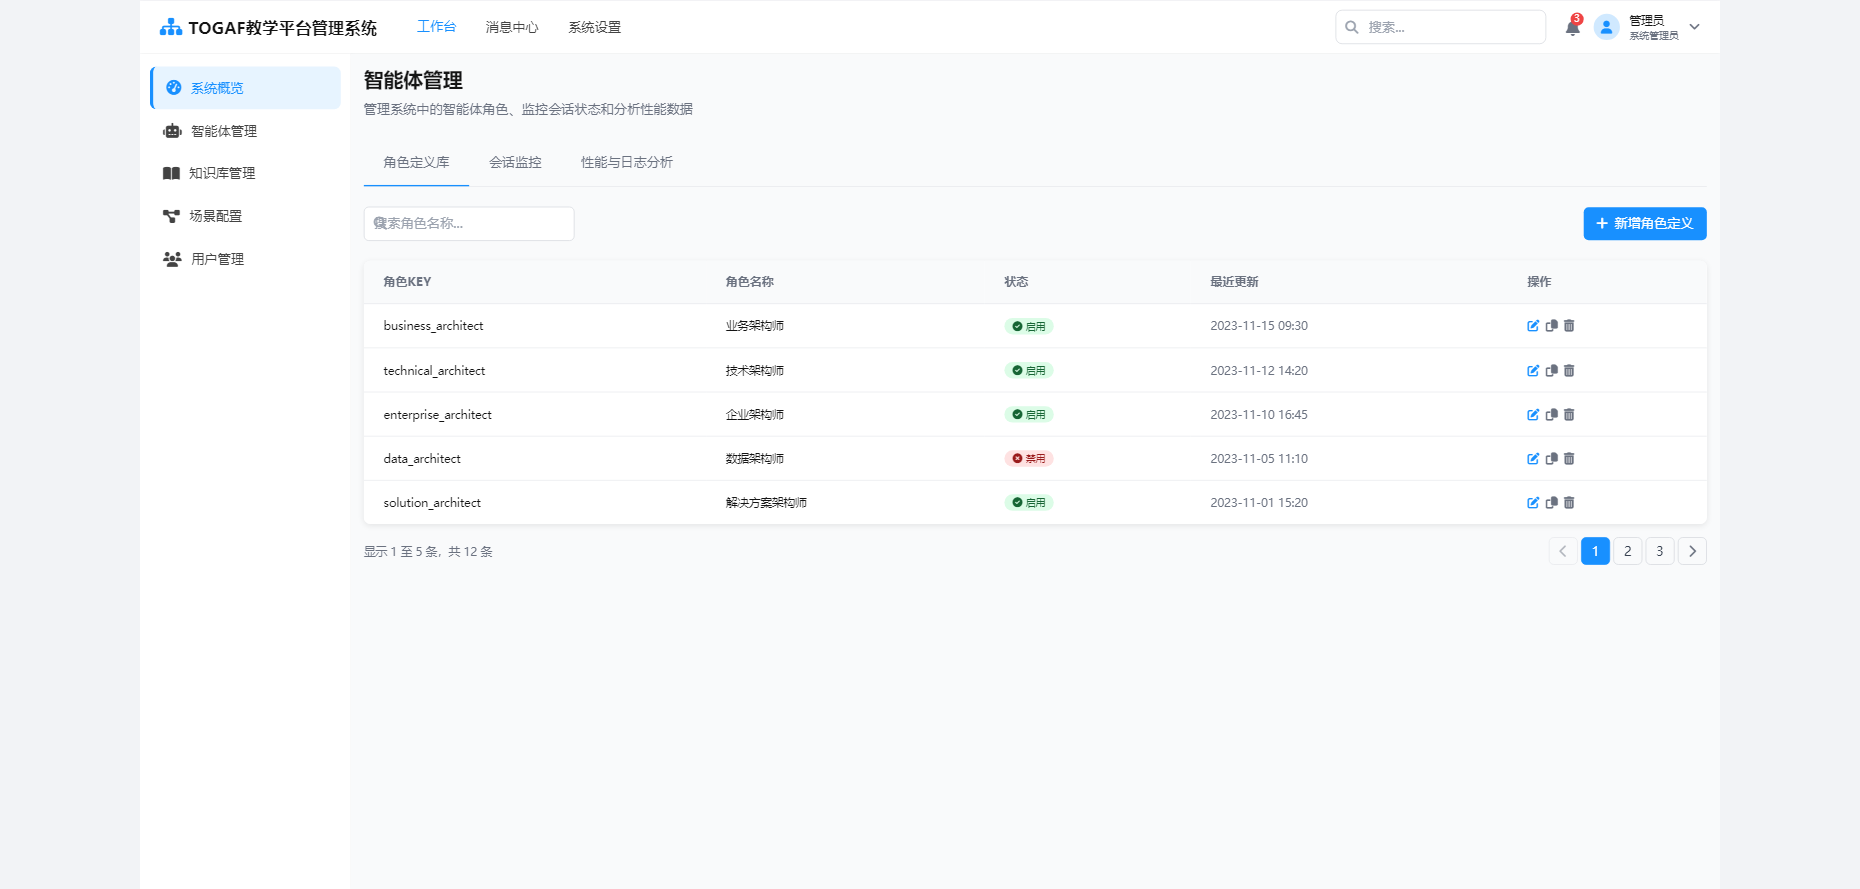Switch to the 性能与日志分析 tab

tap(627, 162)
